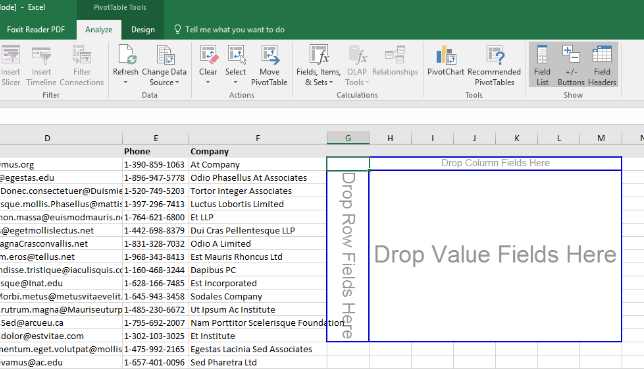Toggle the Field List pane
Viewport: 644px width, 369px height.
point(542,65)
